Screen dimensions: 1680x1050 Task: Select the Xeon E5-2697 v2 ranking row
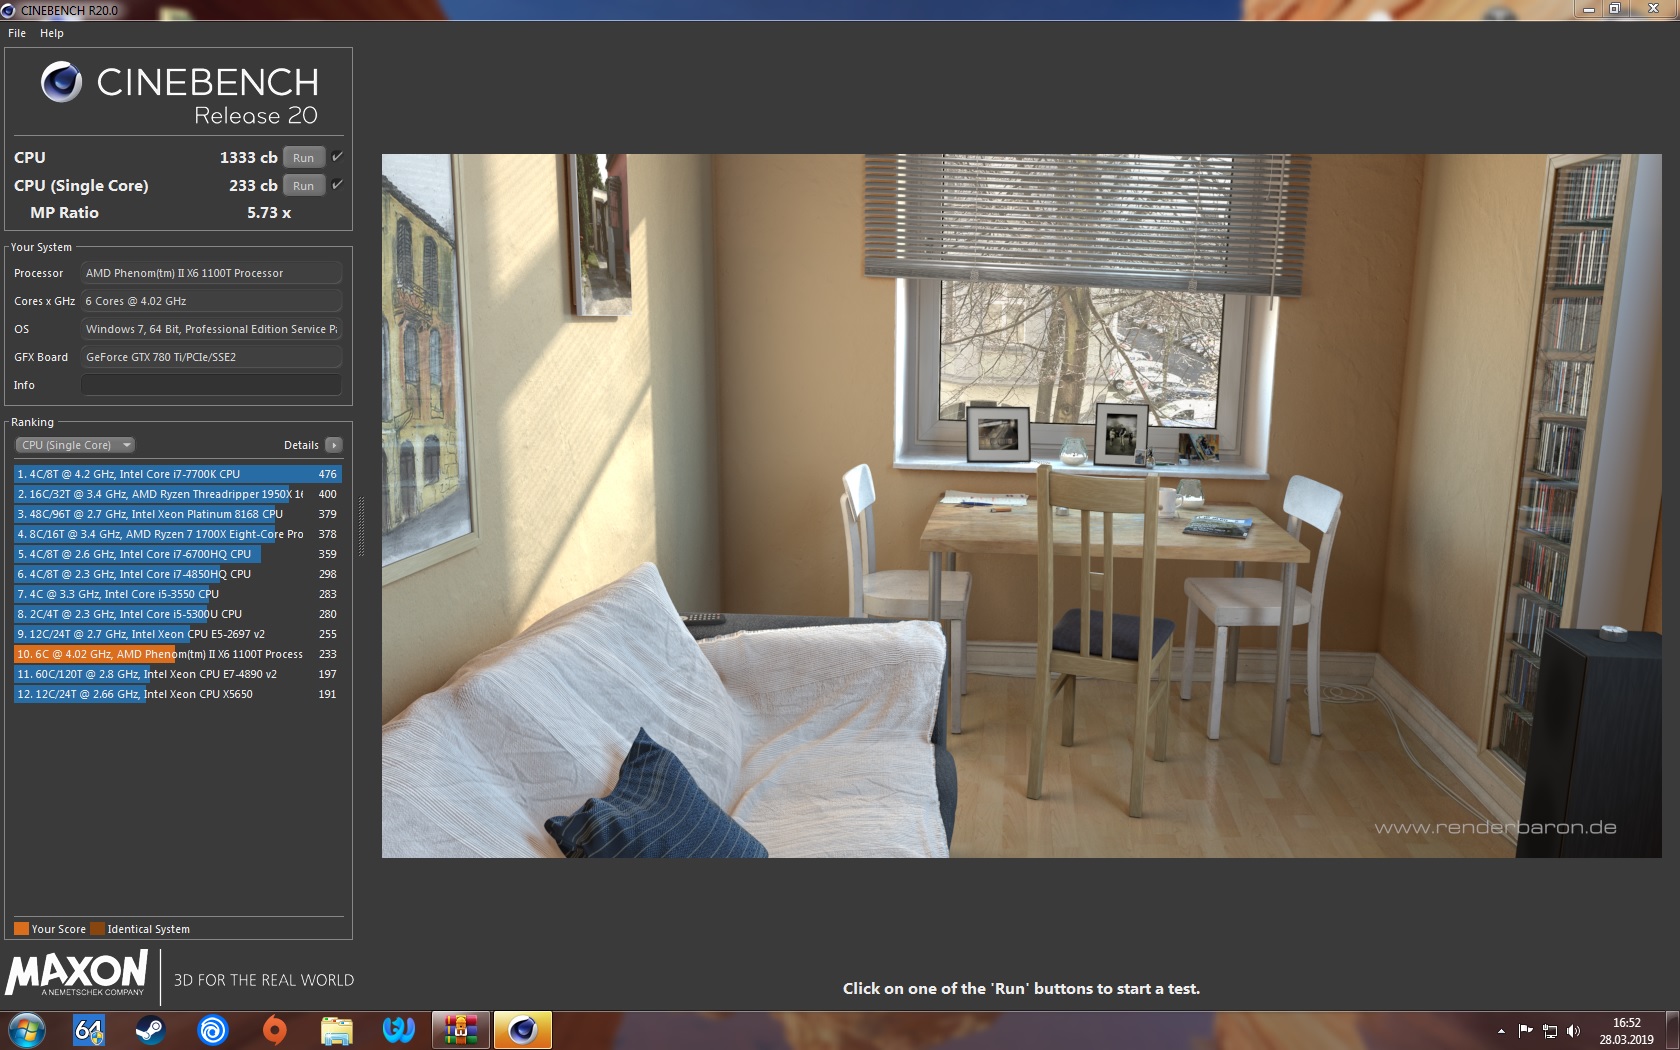pyautogui.click(x=178, y=634)
